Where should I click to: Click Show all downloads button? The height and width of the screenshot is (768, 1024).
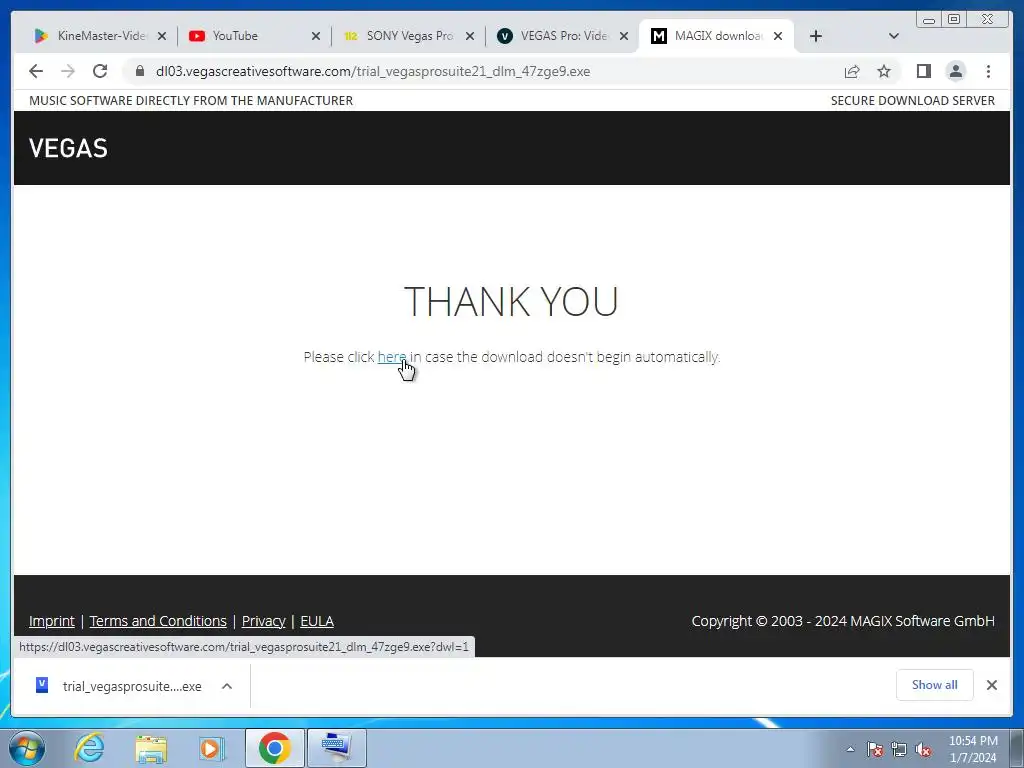coord(935,684)
